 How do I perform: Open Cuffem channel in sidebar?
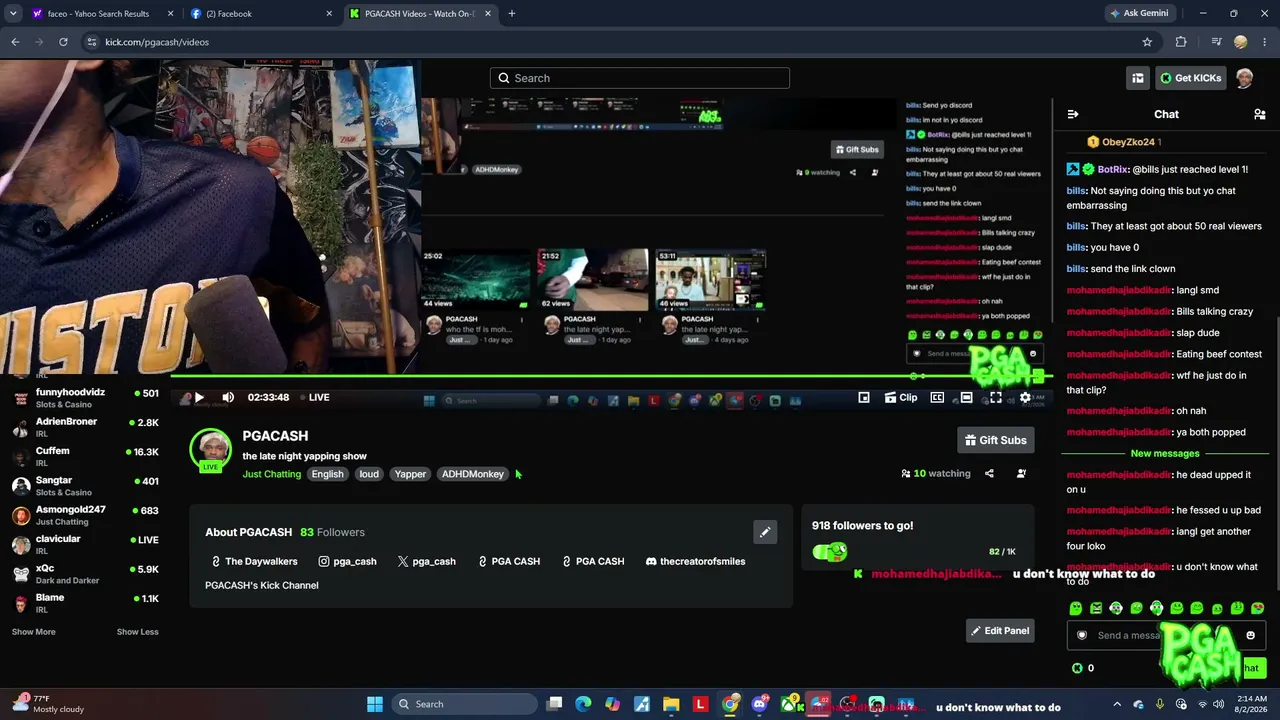[85, 457]
